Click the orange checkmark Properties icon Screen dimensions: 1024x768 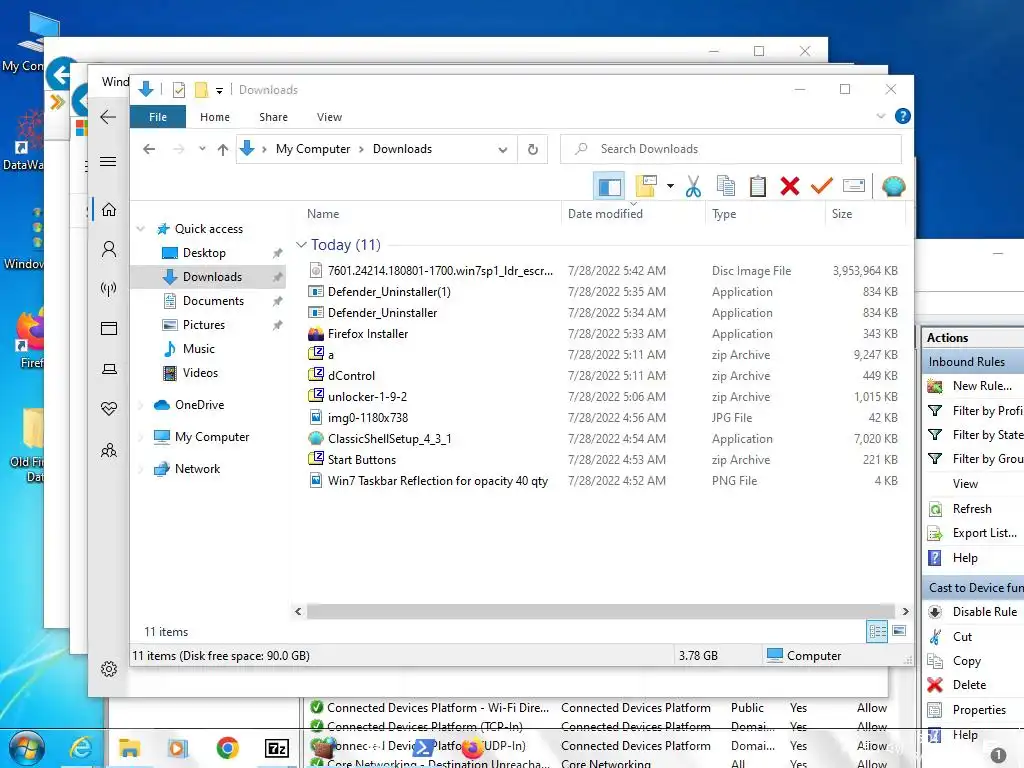pos(822,187)
